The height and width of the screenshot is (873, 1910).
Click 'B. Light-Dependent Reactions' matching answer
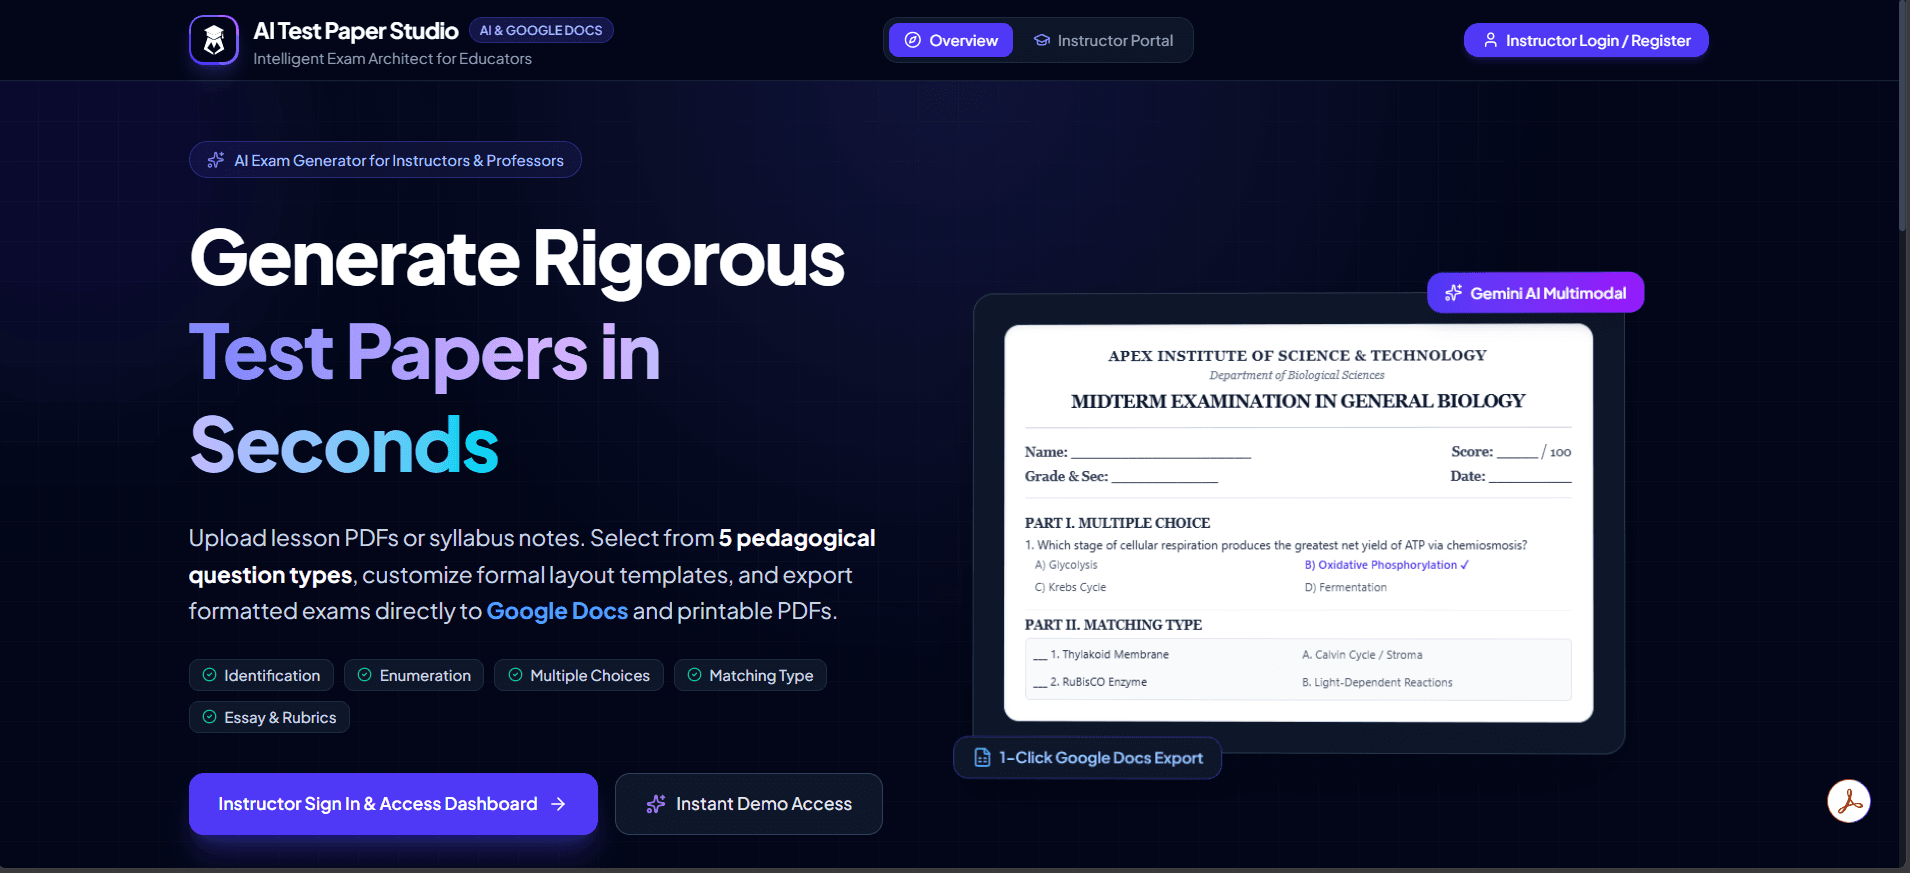click(1377, 683)
